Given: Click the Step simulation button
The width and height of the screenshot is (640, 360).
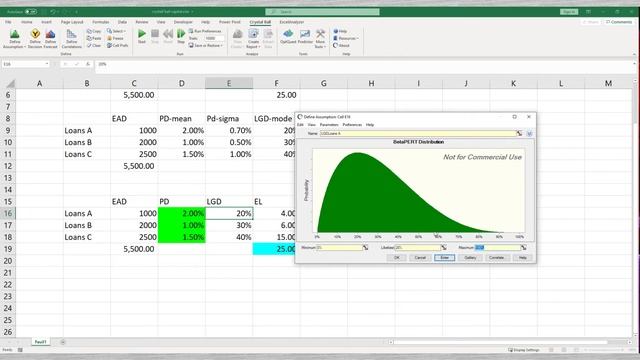Looking at the screenshot, I should tap(181, 36).
